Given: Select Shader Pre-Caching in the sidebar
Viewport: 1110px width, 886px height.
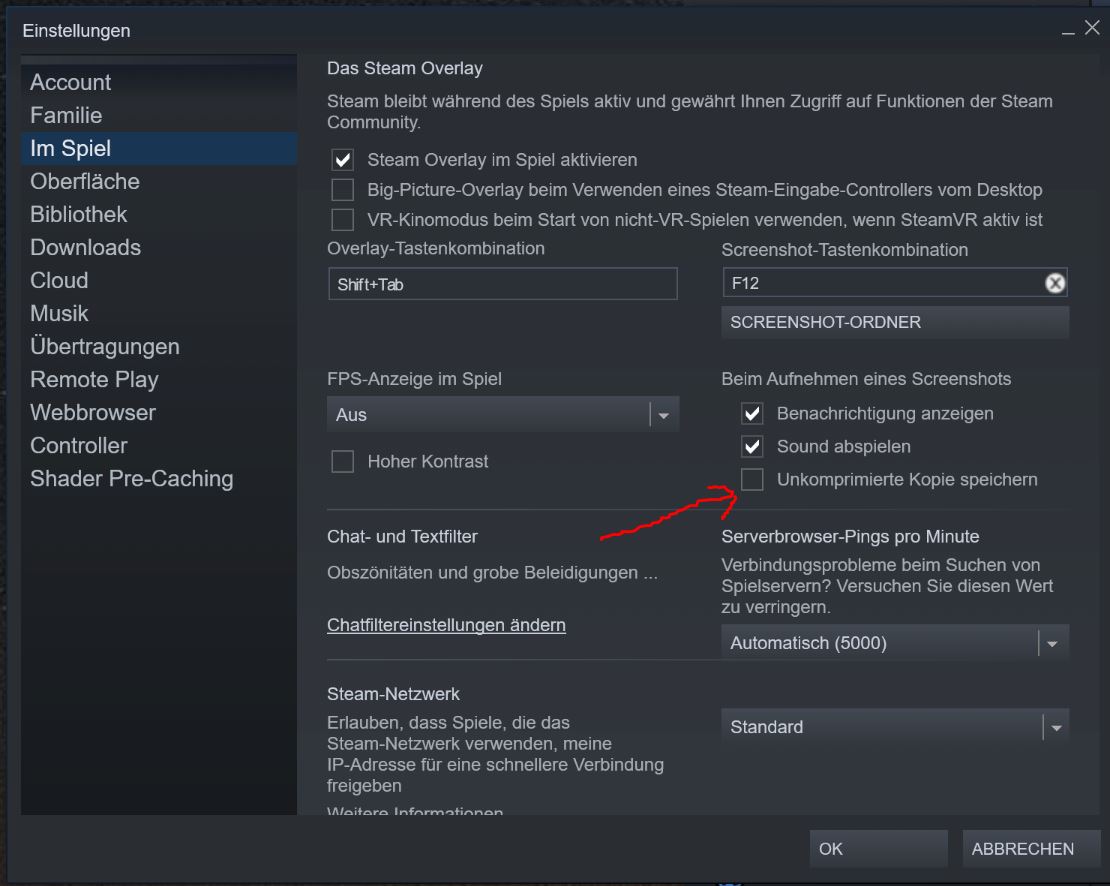Looking at the screenshot, I should 131,479.
